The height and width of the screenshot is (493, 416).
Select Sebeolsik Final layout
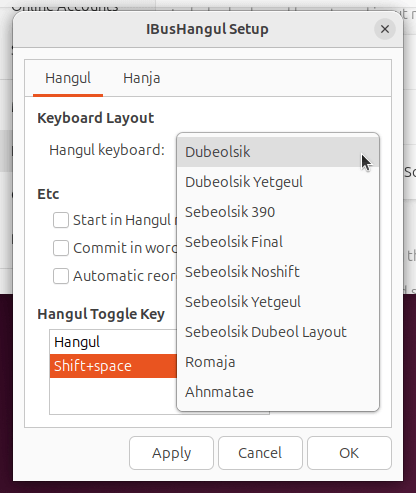click(278, 242)
